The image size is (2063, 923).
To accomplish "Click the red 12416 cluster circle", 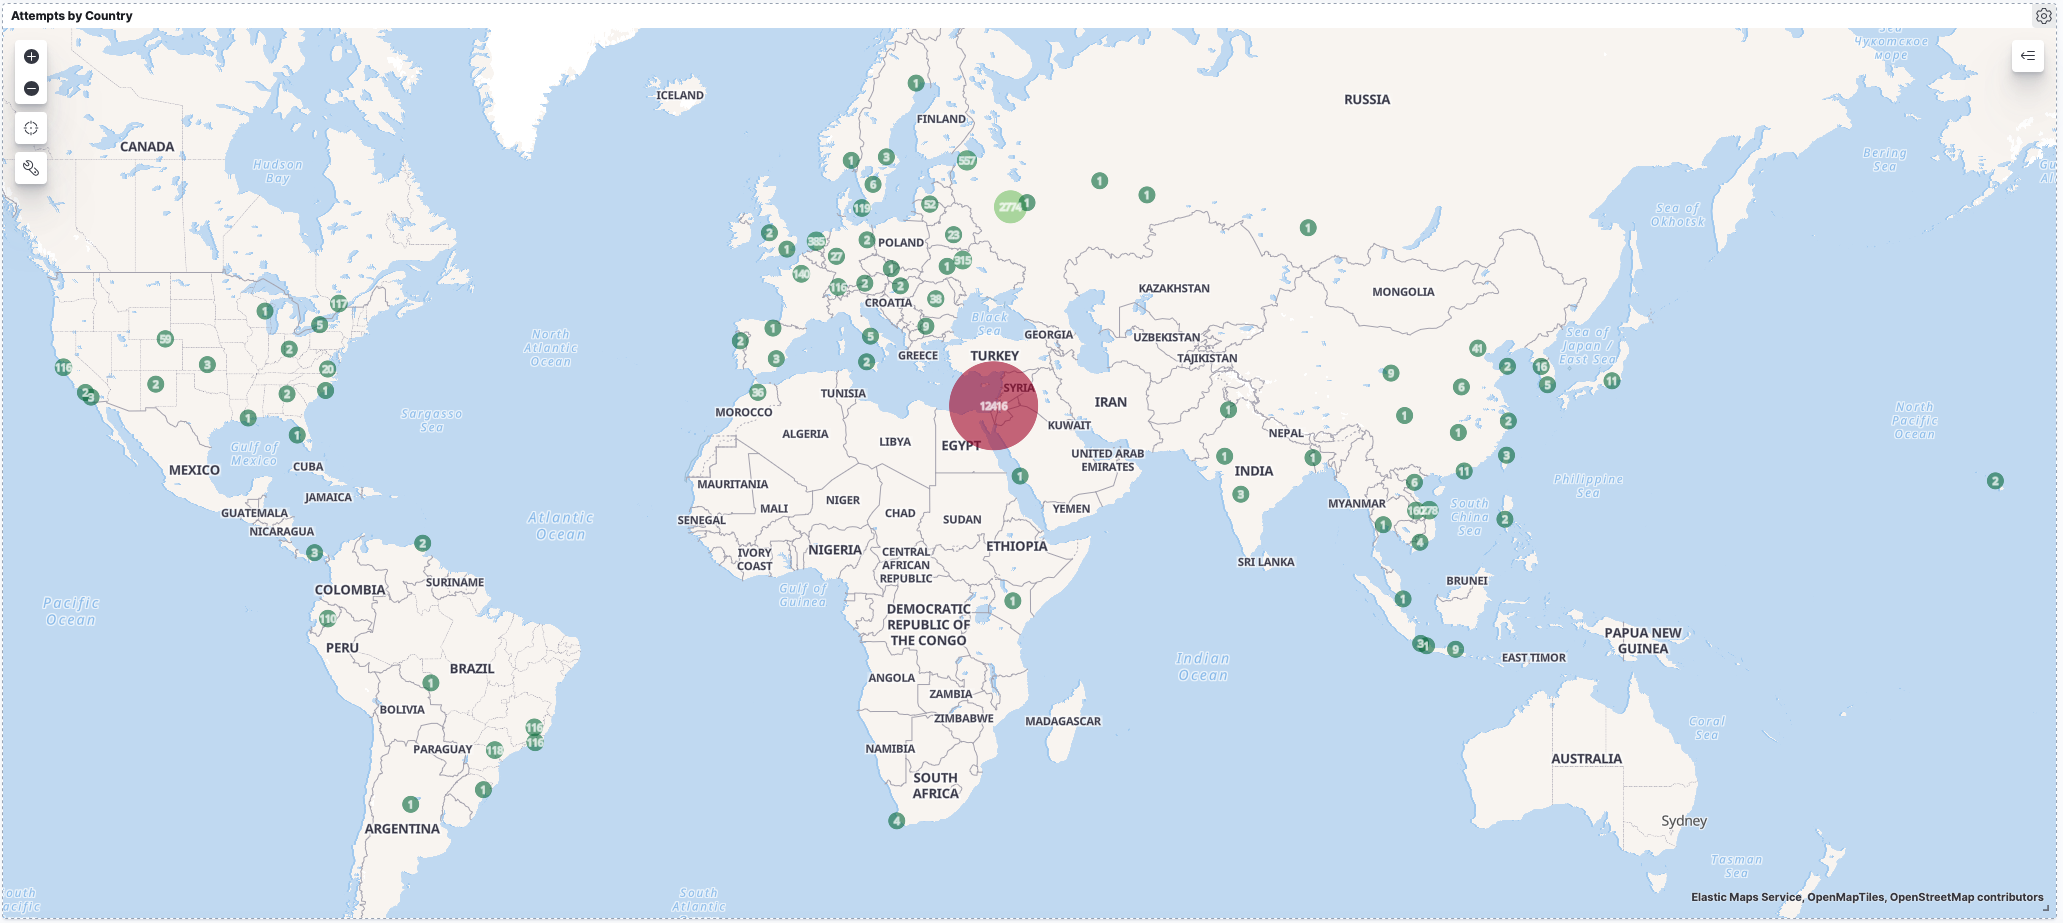I will (x=993, y=406).
